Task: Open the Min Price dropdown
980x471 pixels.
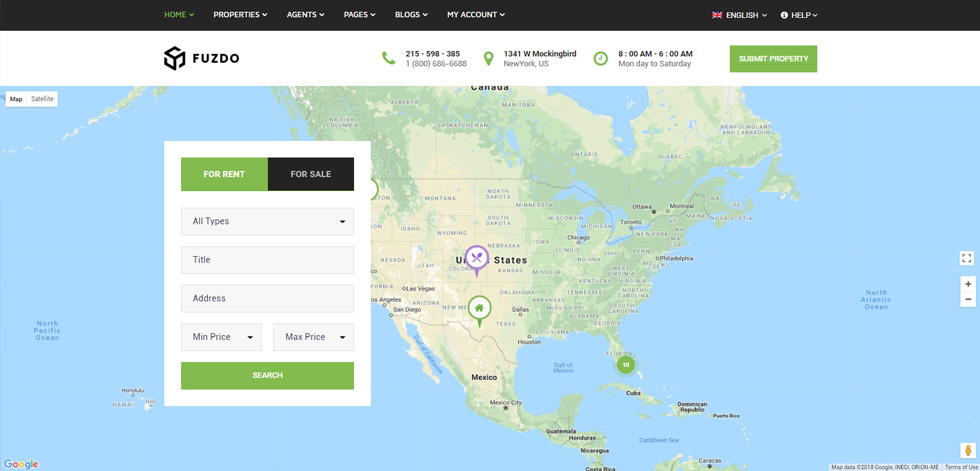Action: [221, 337]
